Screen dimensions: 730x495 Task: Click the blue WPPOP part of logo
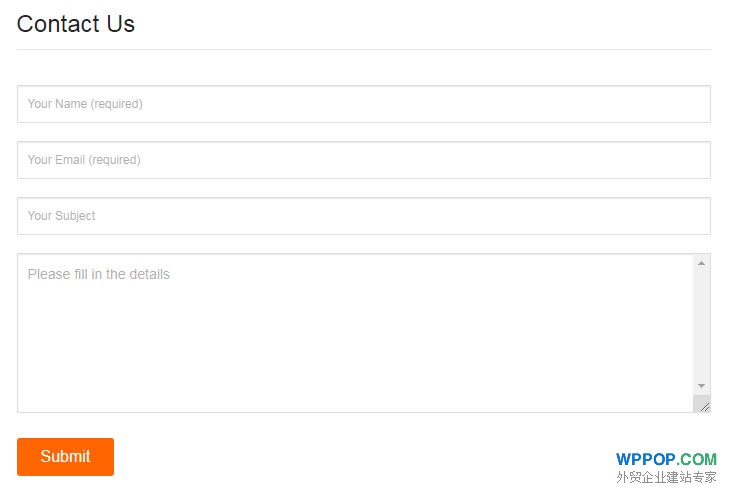pos(645,459)
